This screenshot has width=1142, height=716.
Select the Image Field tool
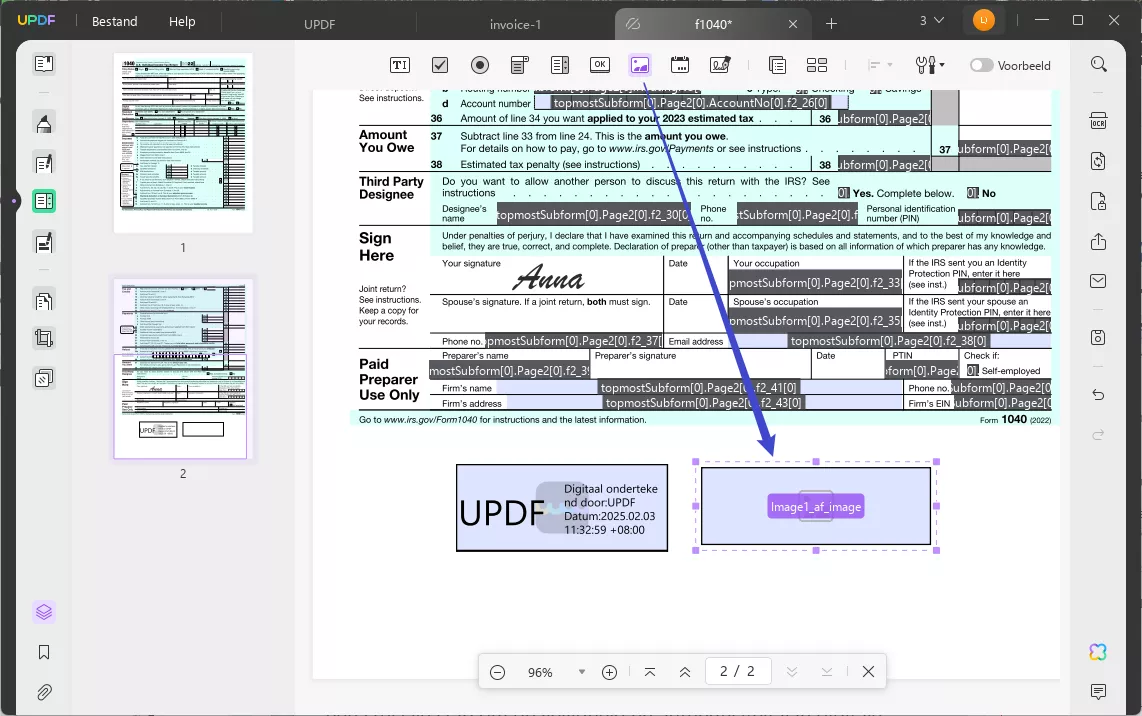[x=639, y=66]
